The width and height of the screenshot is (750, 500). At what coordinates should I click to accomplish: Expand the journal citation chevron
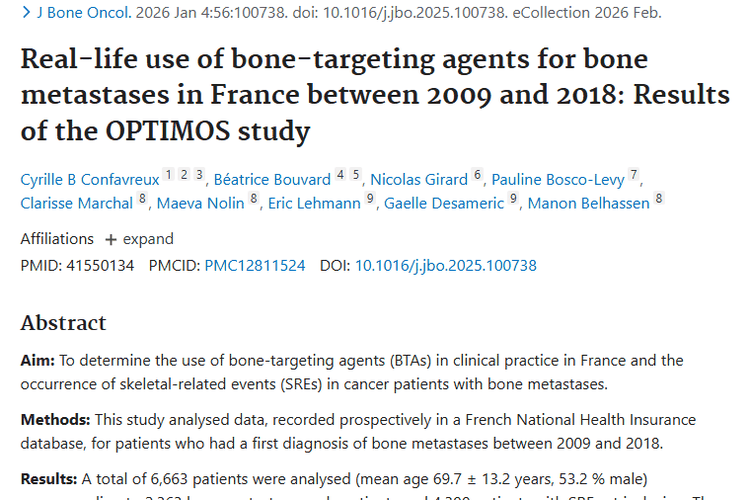[x=26, y=13]
